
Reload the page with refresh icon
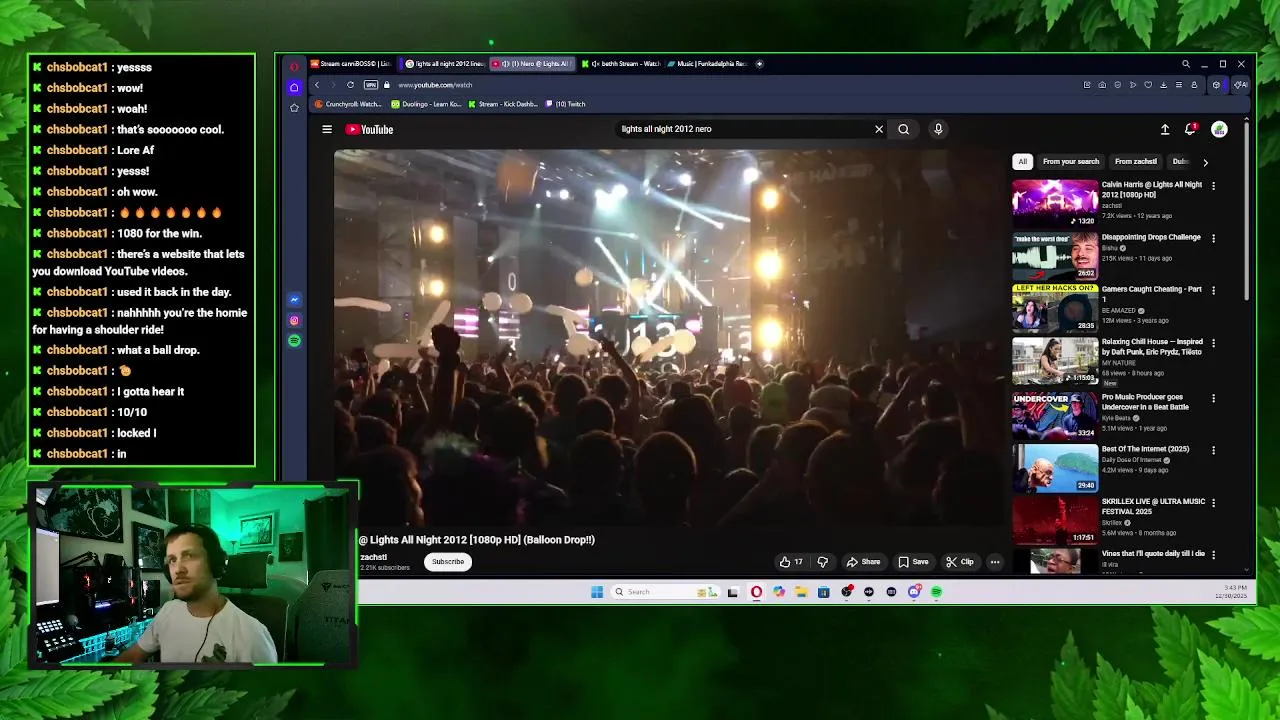[350, 85]
